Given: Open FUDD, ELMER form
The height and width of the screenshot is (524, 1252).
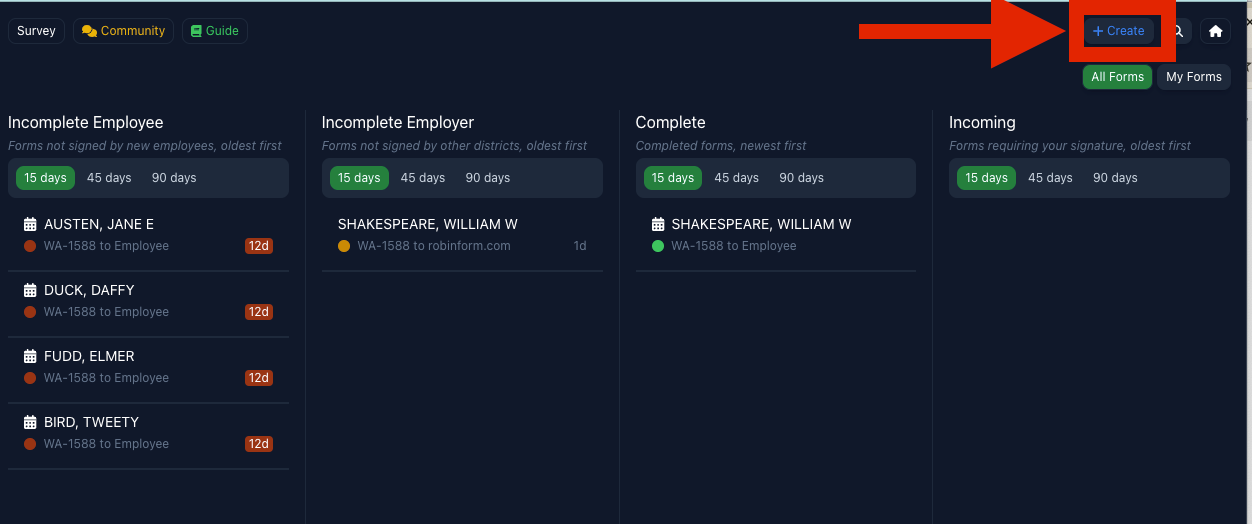Looking at the screenshot, I should pos(148,367).
